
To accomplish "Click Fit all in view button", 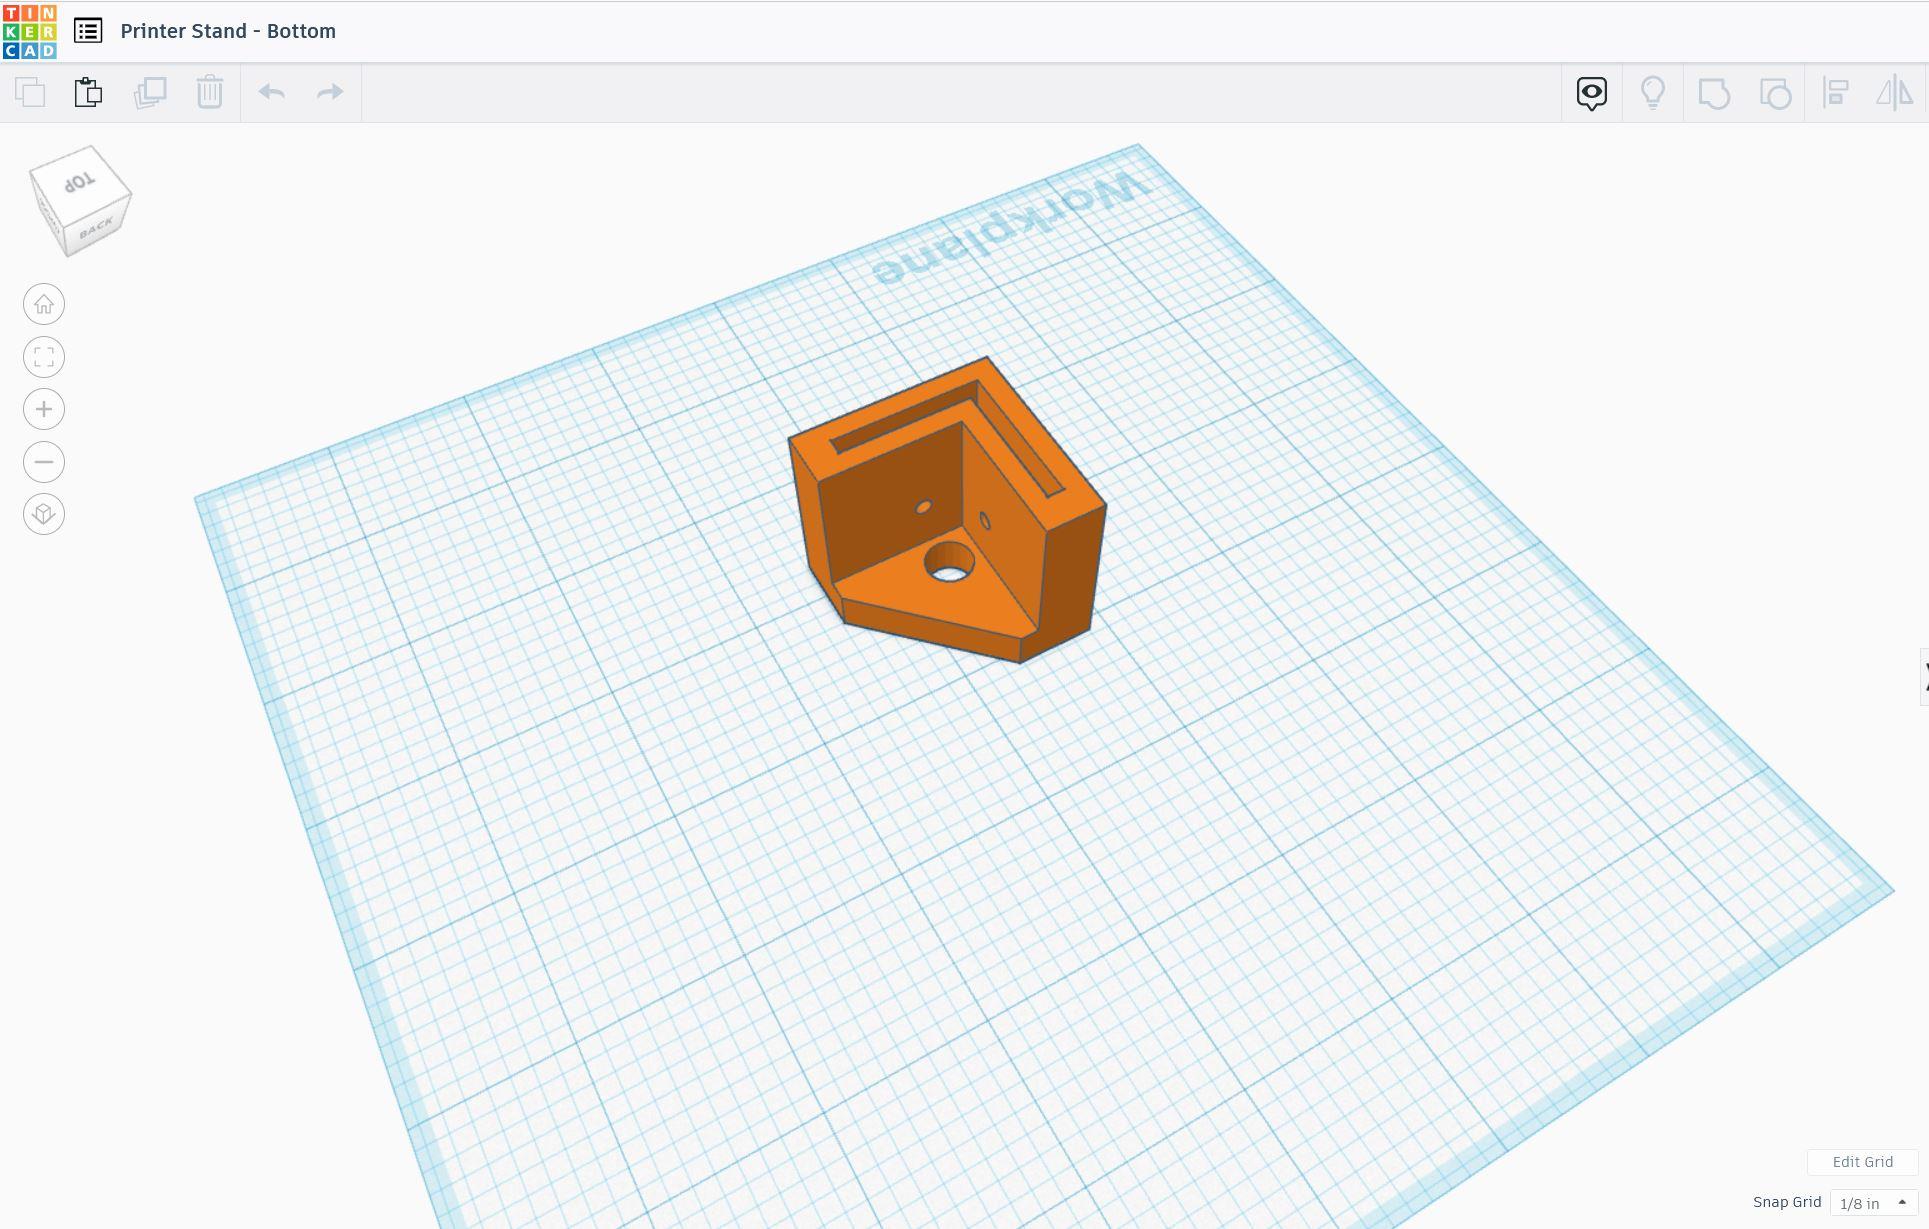I will 44,357.
